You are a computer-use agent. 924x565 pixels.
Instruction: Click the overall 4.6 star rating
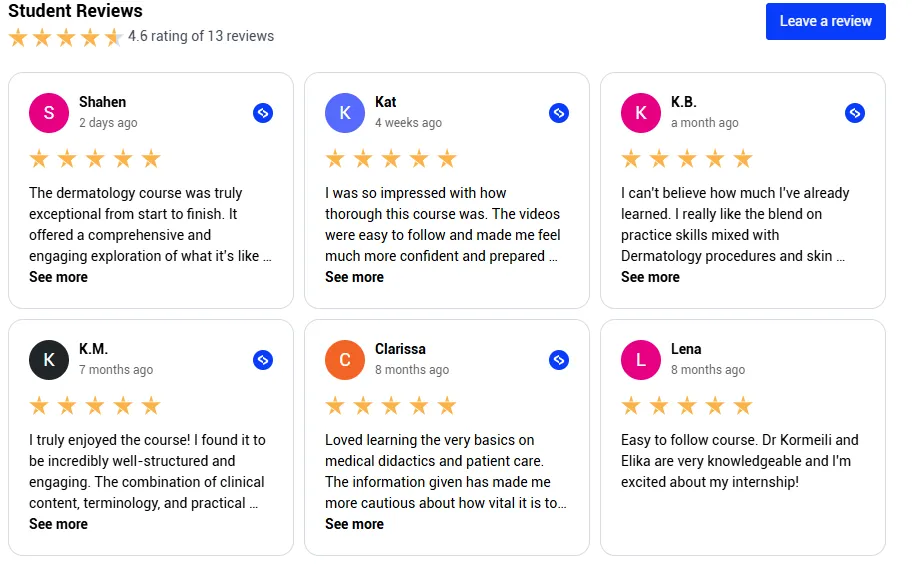65,38
